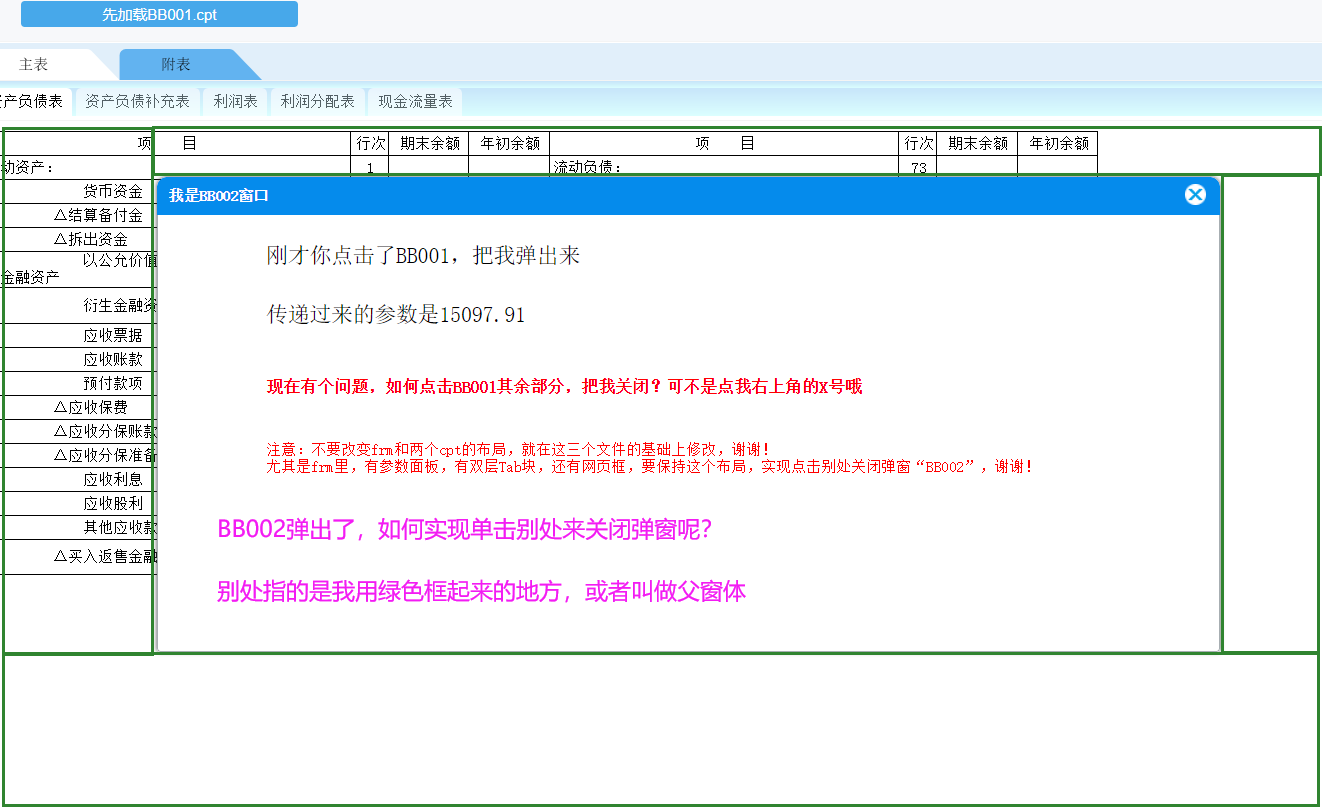This screenshot has width=1322, height=810.
Task: Switch to the 主表 tab
Action: click(x=34, y=64)
